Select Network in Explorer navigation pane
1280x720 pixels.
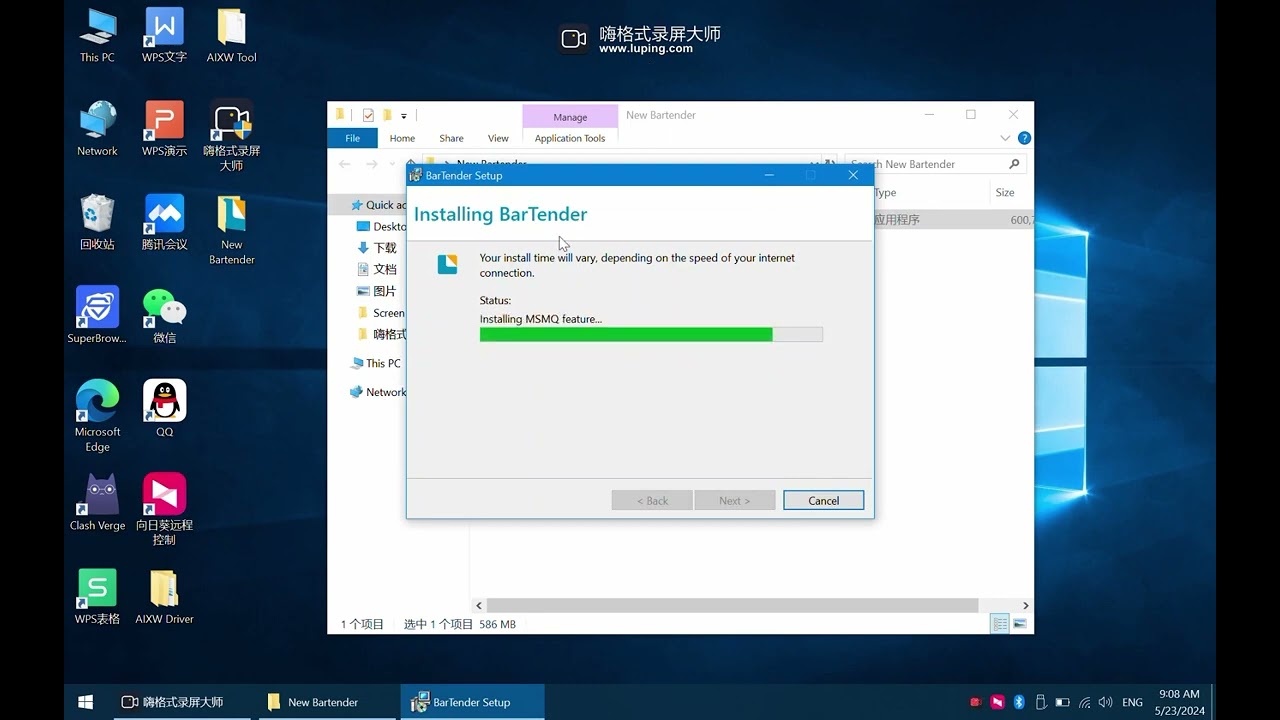377,392
